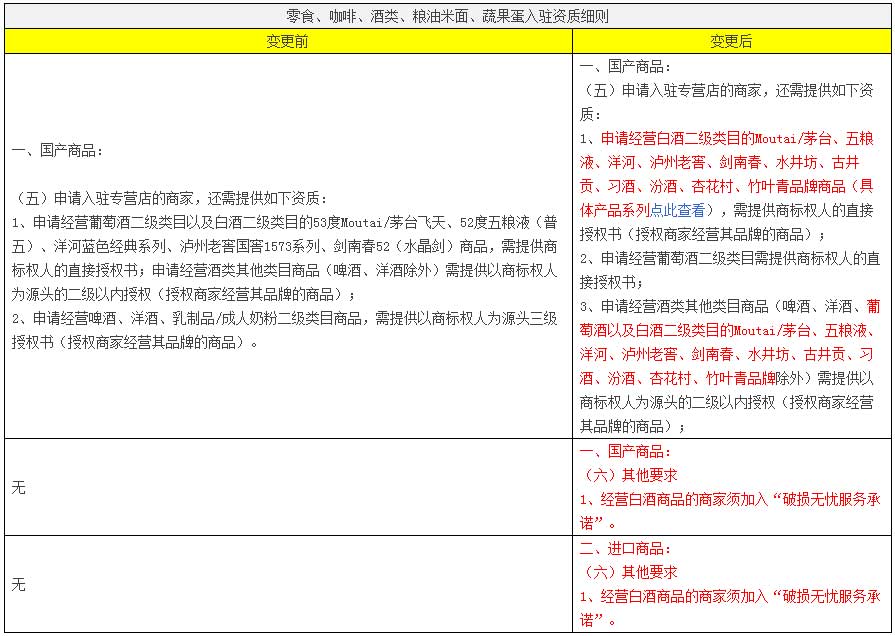Click 一、国产商品 in the 变更前 column

(x=58, y=151)
